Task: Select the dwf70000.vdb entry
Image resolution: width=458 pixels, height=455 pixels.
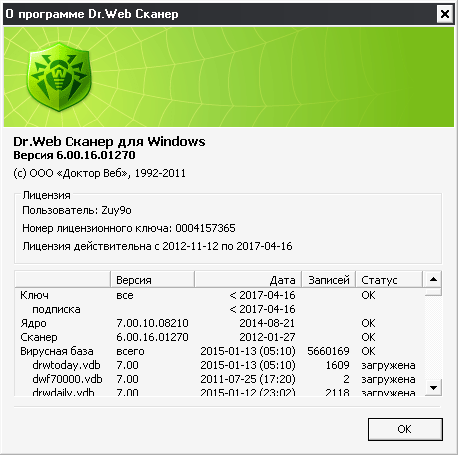Action: click(x=220, y=379)
